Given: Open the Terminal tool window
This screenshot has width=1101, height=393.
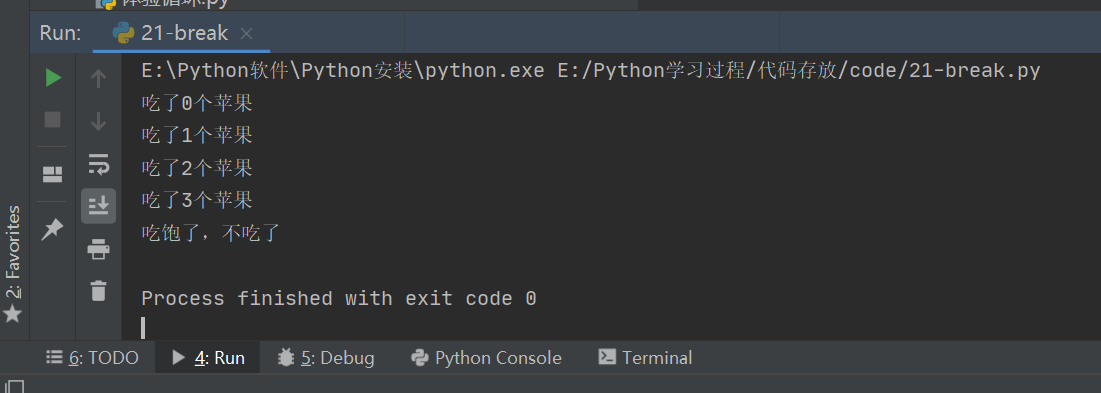Looking at the screenshot, I should click(x=645, y=358).
